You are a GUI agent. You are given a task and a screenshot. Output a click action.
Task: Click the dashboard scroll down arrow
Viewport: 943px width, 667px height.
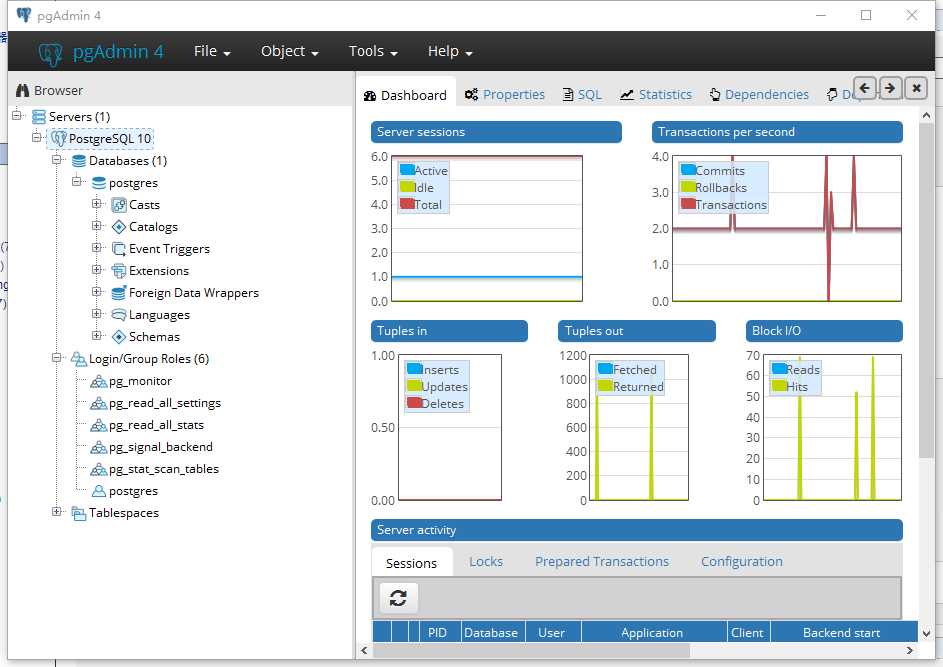926,633
